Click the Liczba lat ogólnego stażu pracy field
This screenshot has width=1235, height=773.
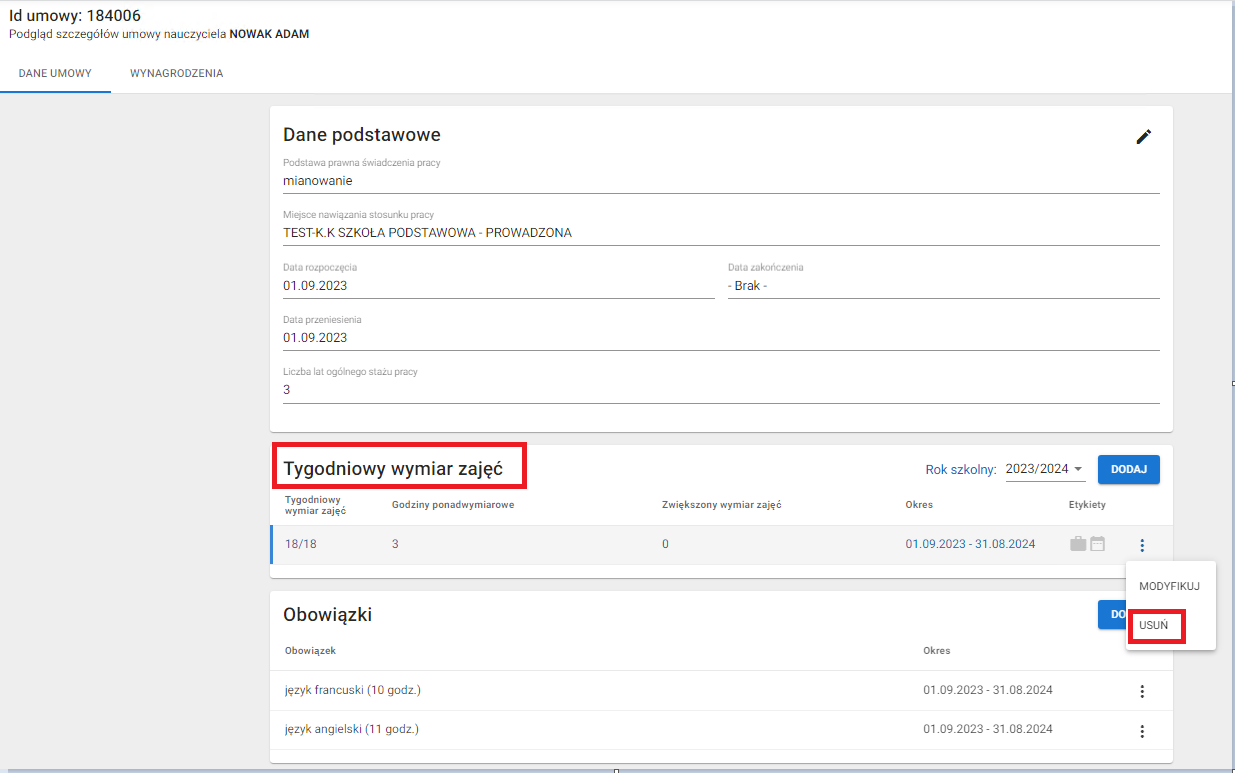720,389
